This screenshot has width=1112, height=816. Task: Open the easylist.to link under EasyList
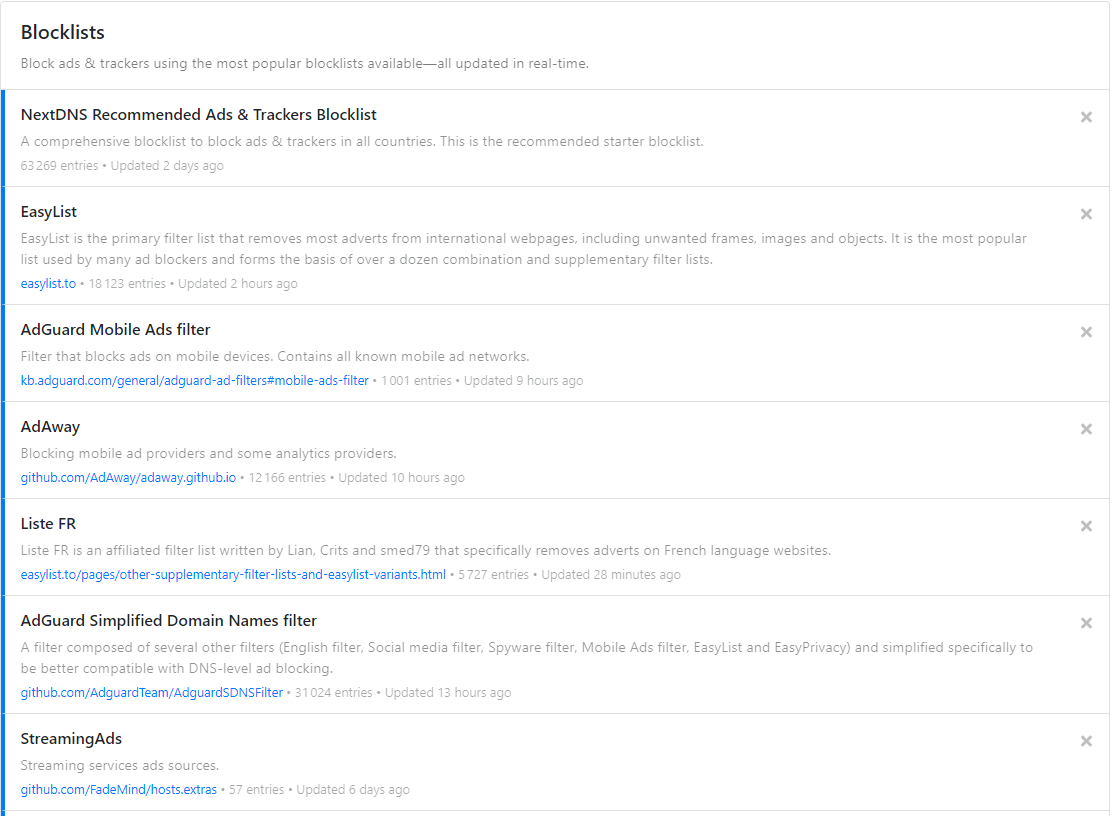coord(48,284)
